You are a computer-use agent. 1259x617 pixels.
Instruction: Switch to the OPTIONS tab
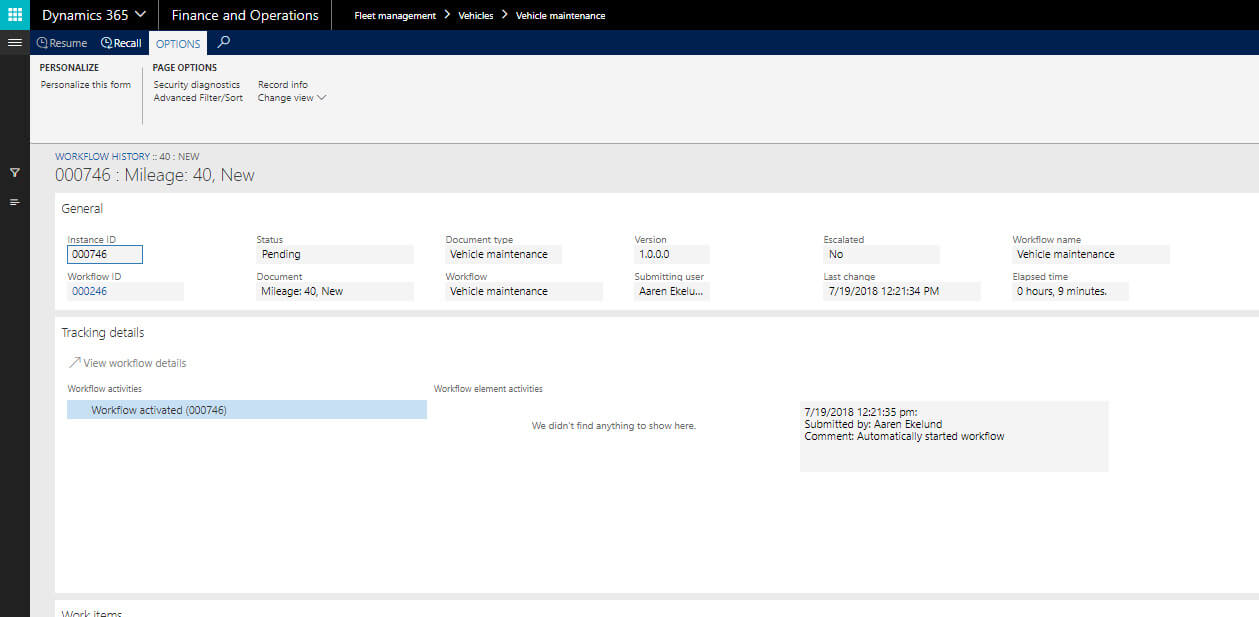[x=178, y=44]
